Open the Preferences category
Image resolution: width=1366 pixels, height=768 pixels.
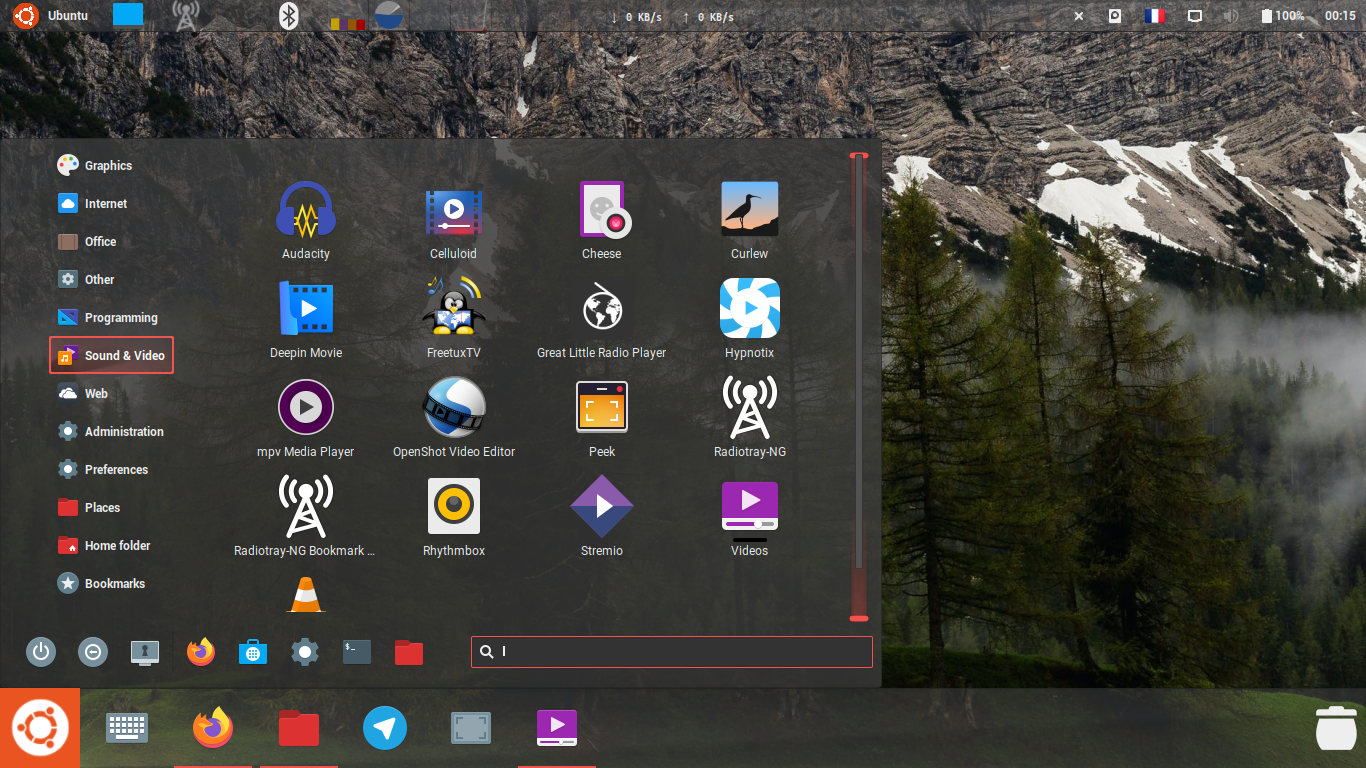coord(103,469)
